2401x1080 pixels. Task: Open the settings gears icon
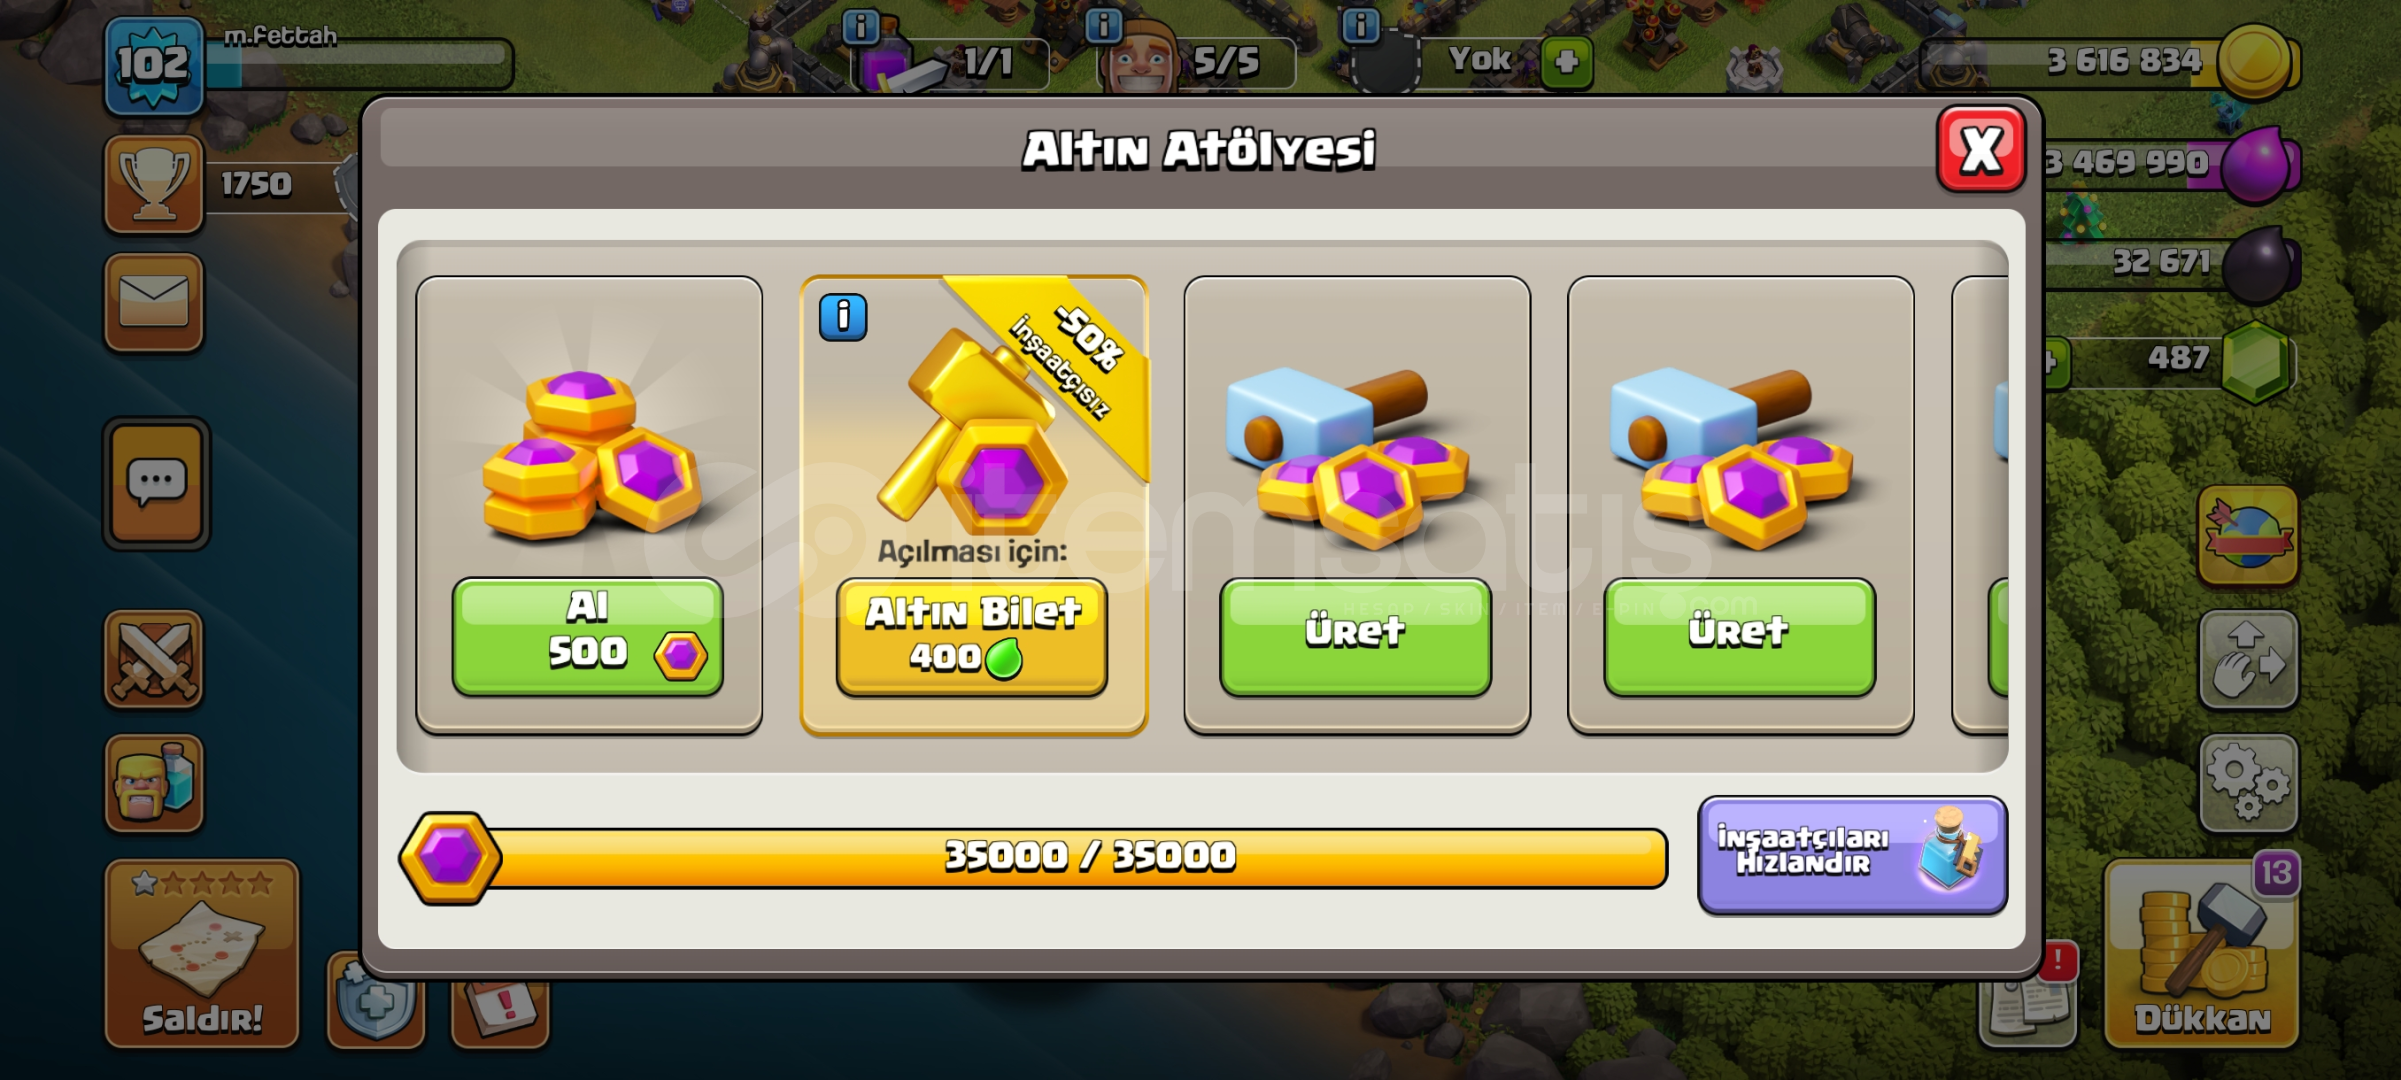click(x=2248, y=783)
